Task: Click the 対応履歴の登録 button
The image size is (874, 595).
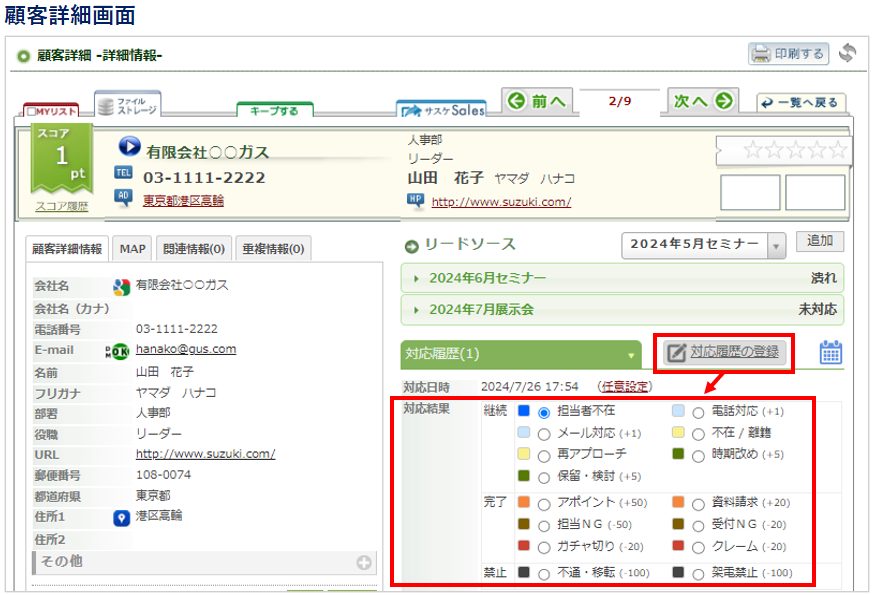Action: tap(724, 352)
